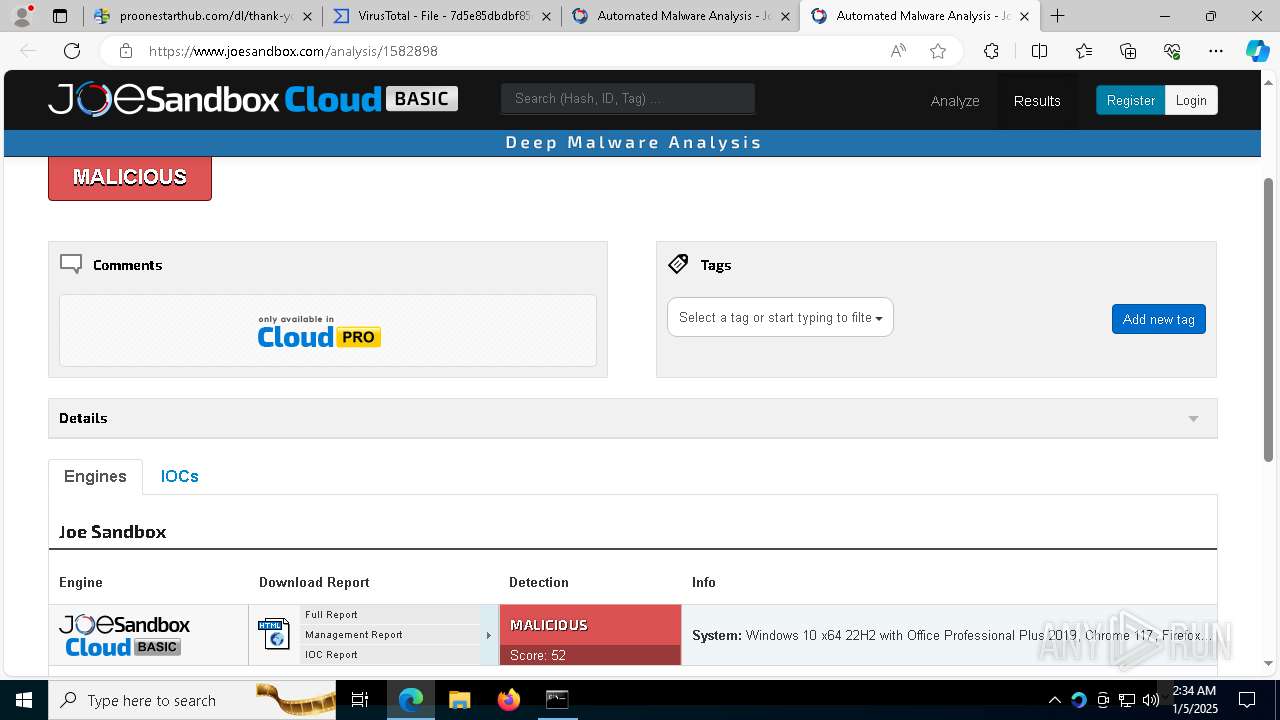
Task: Open Edge Settings and more menu
Action: [x=1216, y=51]
